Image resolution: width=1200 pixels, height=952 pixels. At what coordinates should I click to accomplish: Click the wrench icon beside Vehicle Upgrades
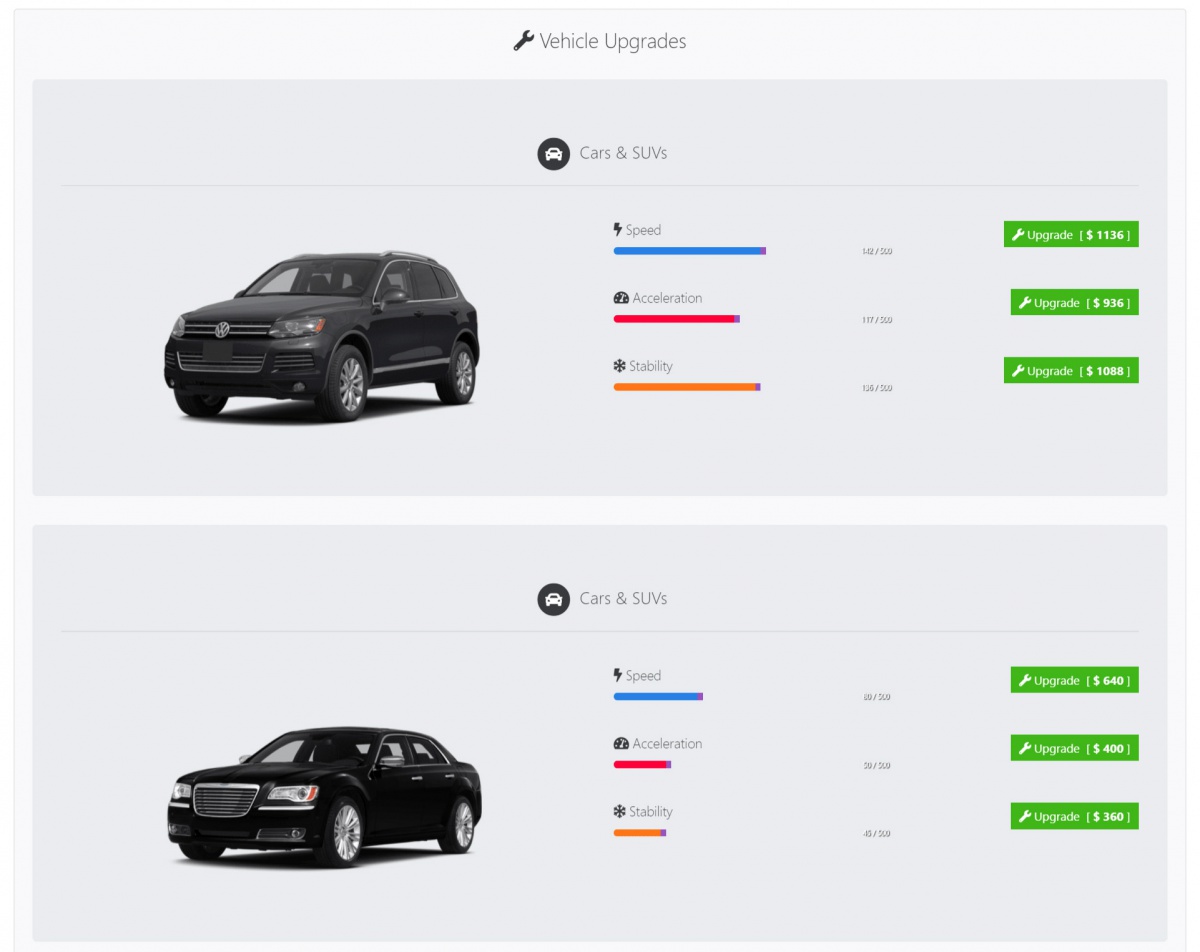tap(523, 41)
